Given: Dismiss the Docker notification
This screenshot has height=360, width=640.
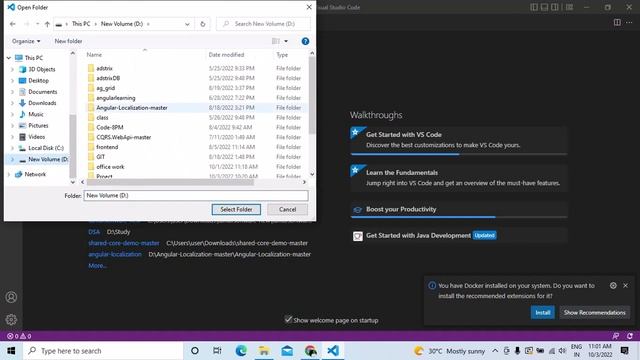Looking at the screenshot, I should (625, 286).
